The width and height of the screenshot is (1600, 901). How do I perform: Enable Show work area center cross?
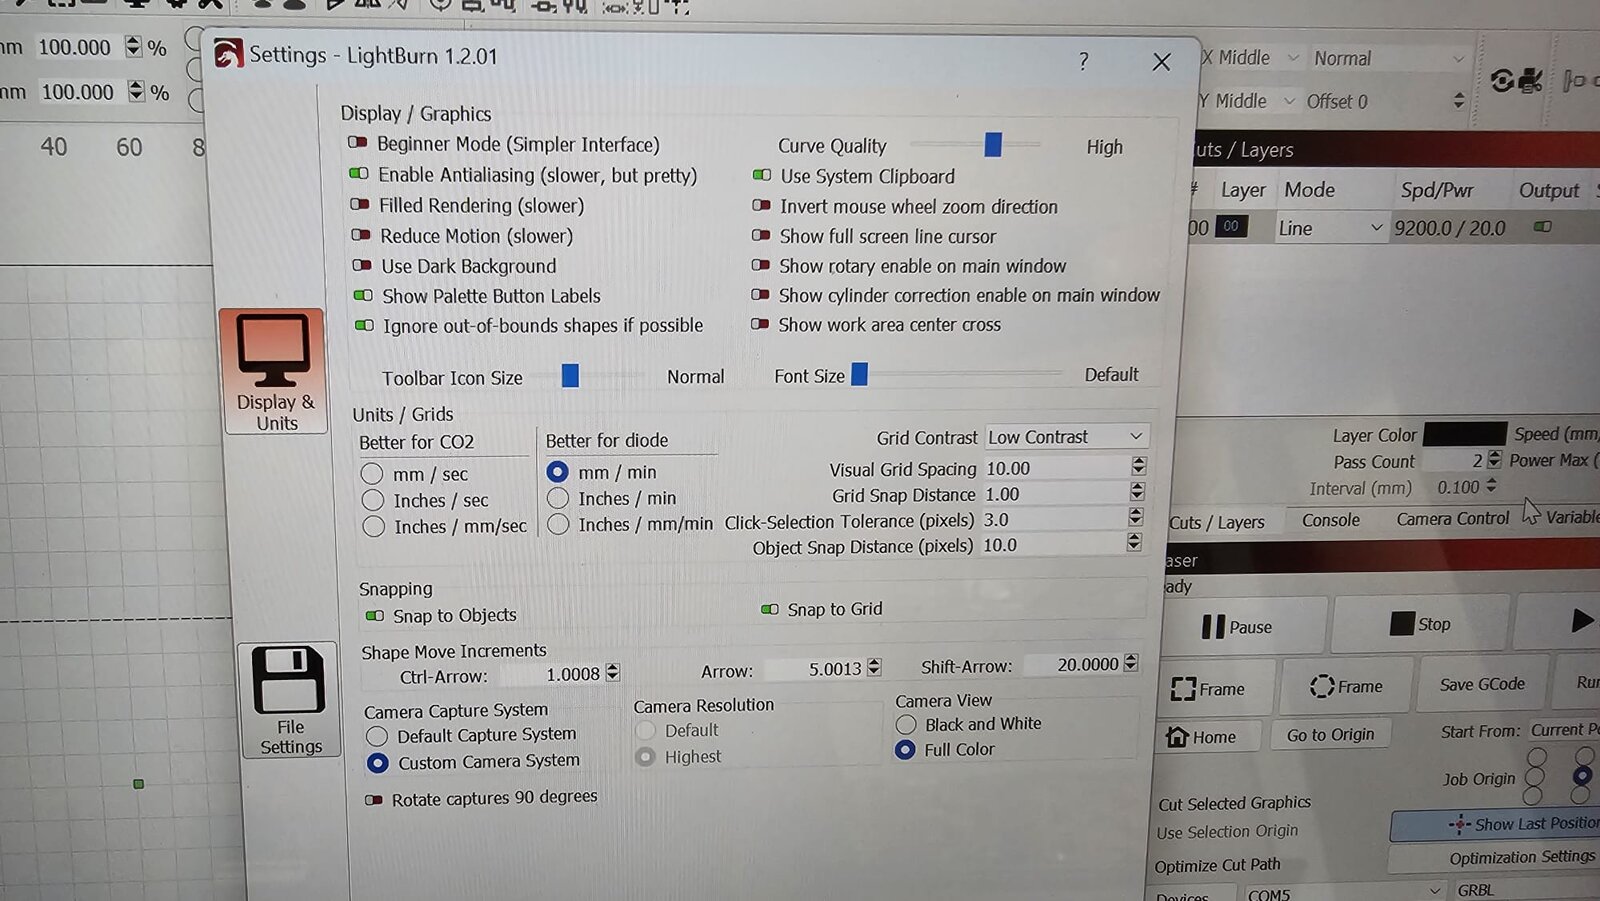(x=760, y=324)
